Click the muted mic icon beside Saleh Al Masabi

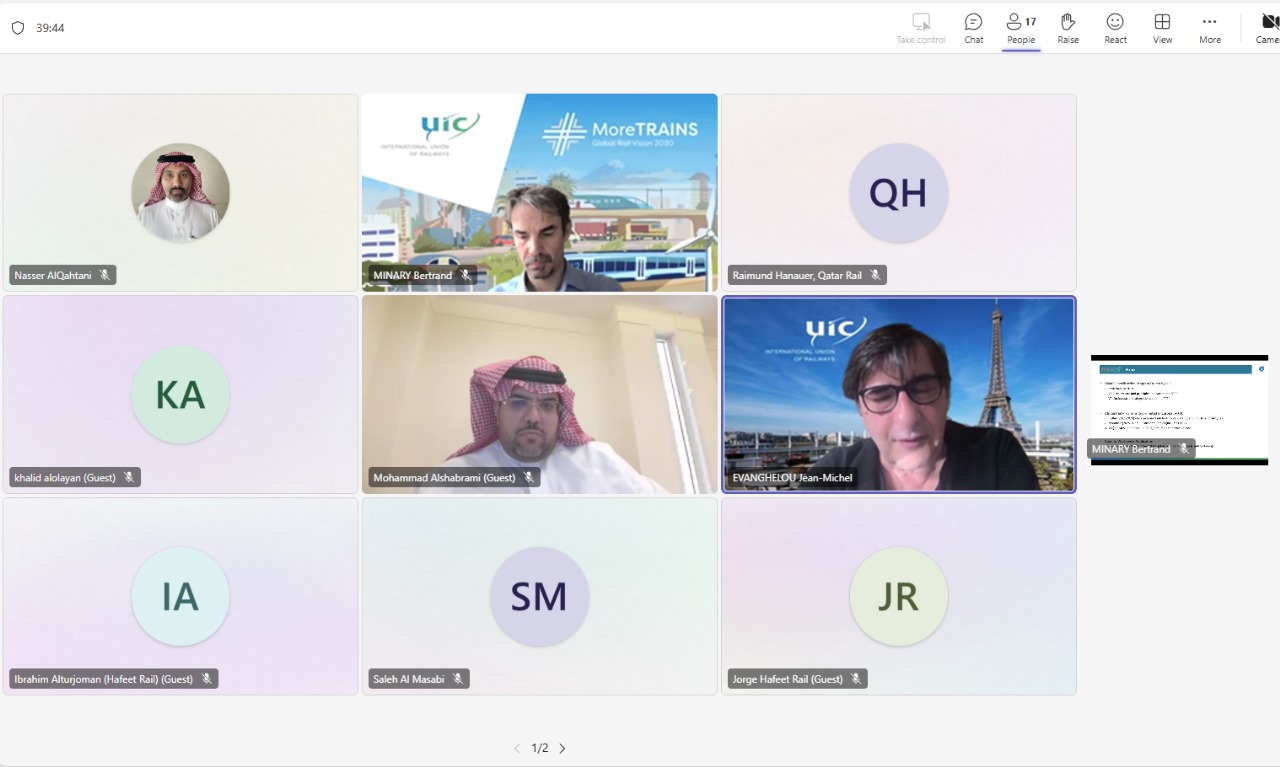click(x=458, y=679)
